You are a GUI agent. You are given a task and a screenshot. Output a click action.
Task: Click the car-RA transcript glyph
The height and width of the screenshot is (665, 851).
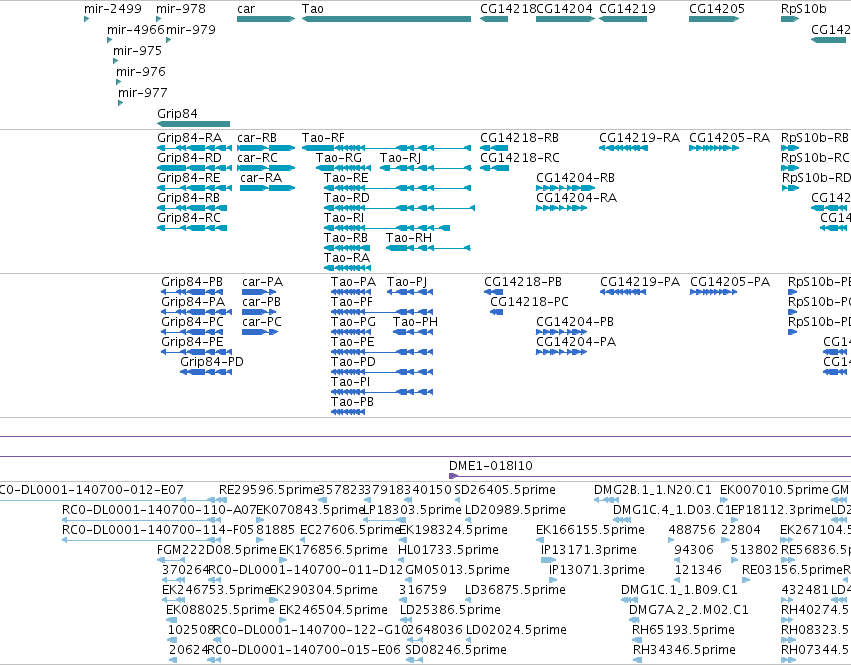click(x=268, y=188)
